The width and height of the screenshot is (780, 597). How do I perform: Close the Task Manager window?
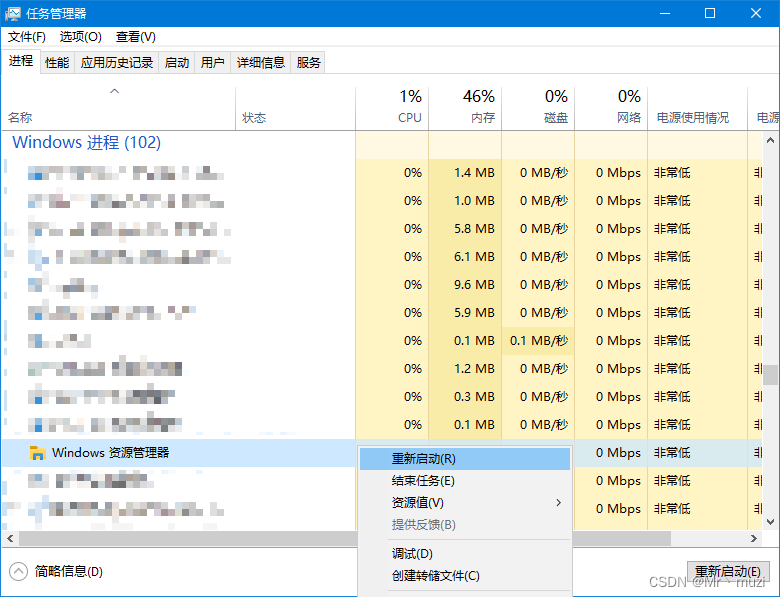756,13
